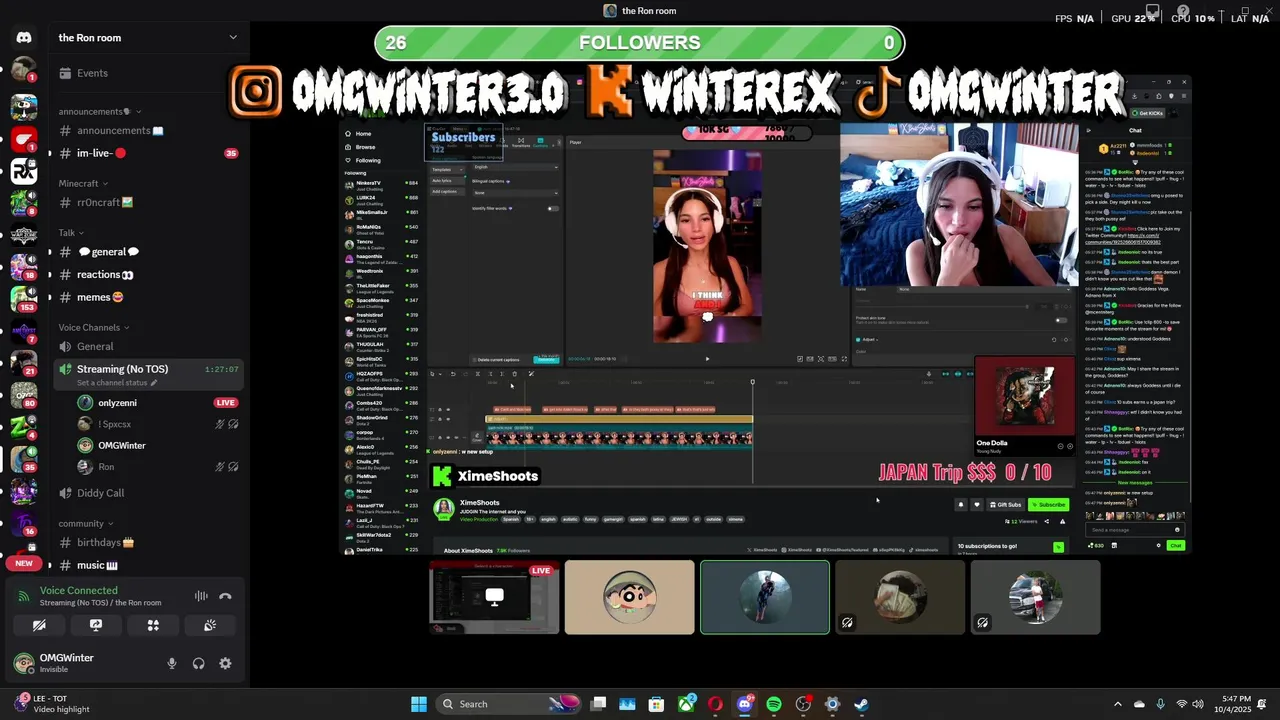
Task: Deafen with headphones icon
Action: coord(199,663)
